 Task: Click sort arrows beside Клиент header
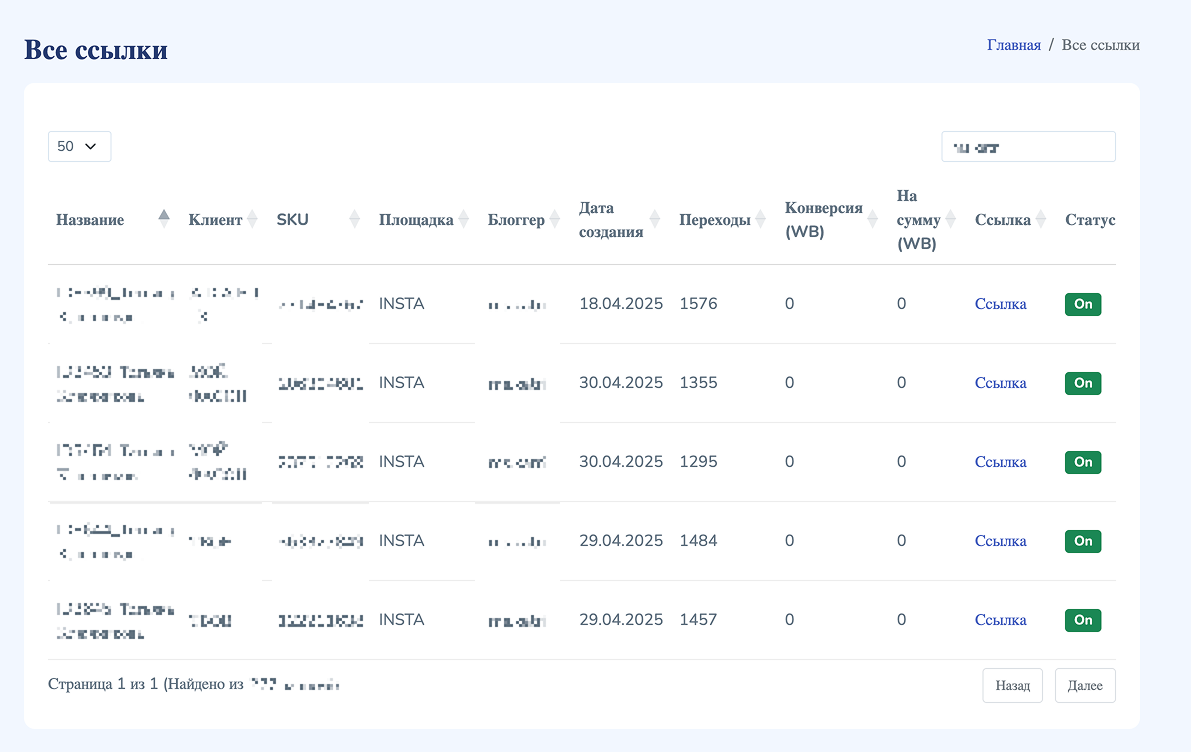(252, 220)
